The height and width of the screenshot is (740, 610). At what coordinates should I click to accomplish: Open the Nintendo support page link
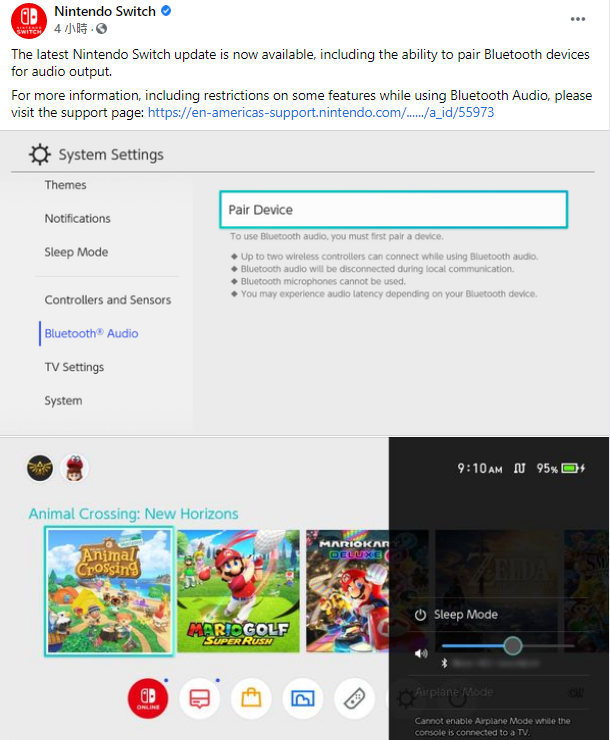(x=321, y=112)
